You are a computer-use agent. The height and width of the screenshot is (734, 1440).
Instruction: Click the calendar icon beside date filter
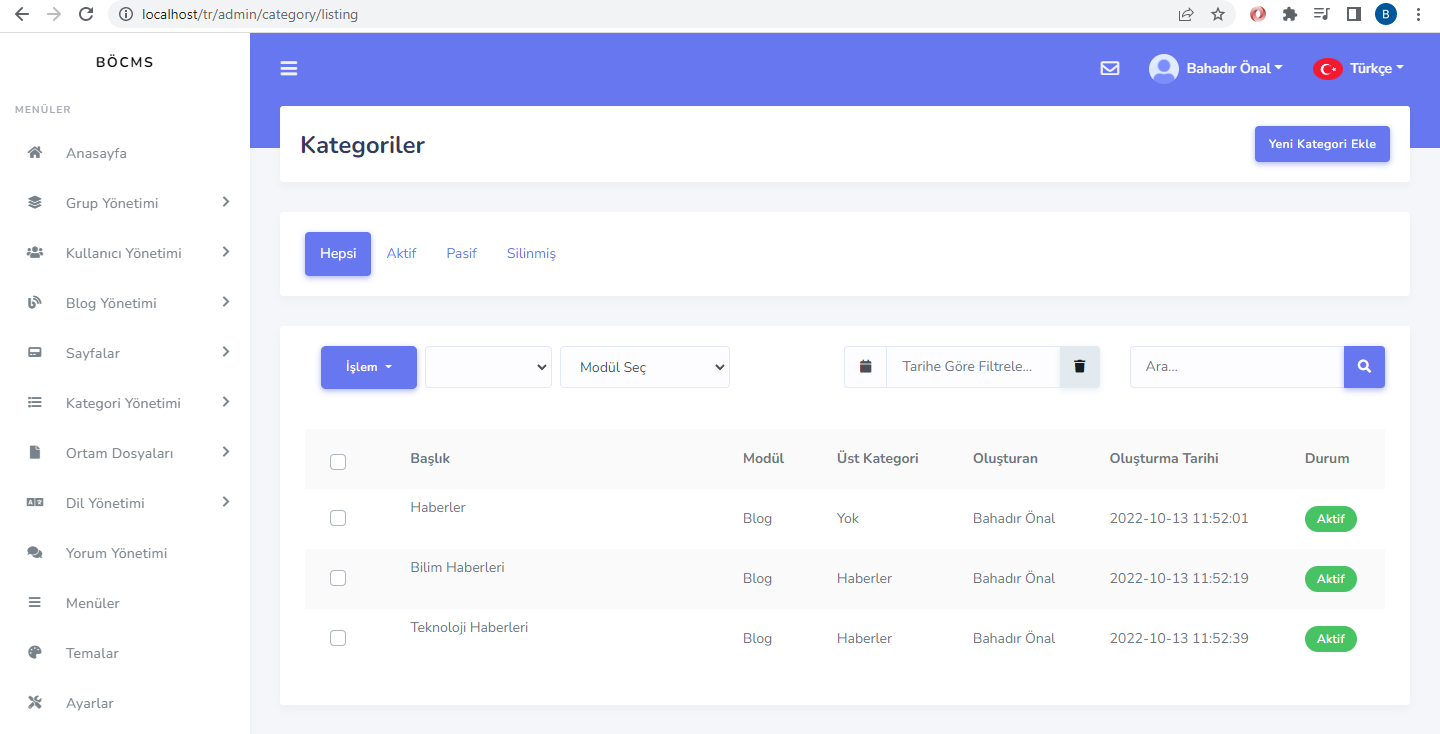(865, 367)
